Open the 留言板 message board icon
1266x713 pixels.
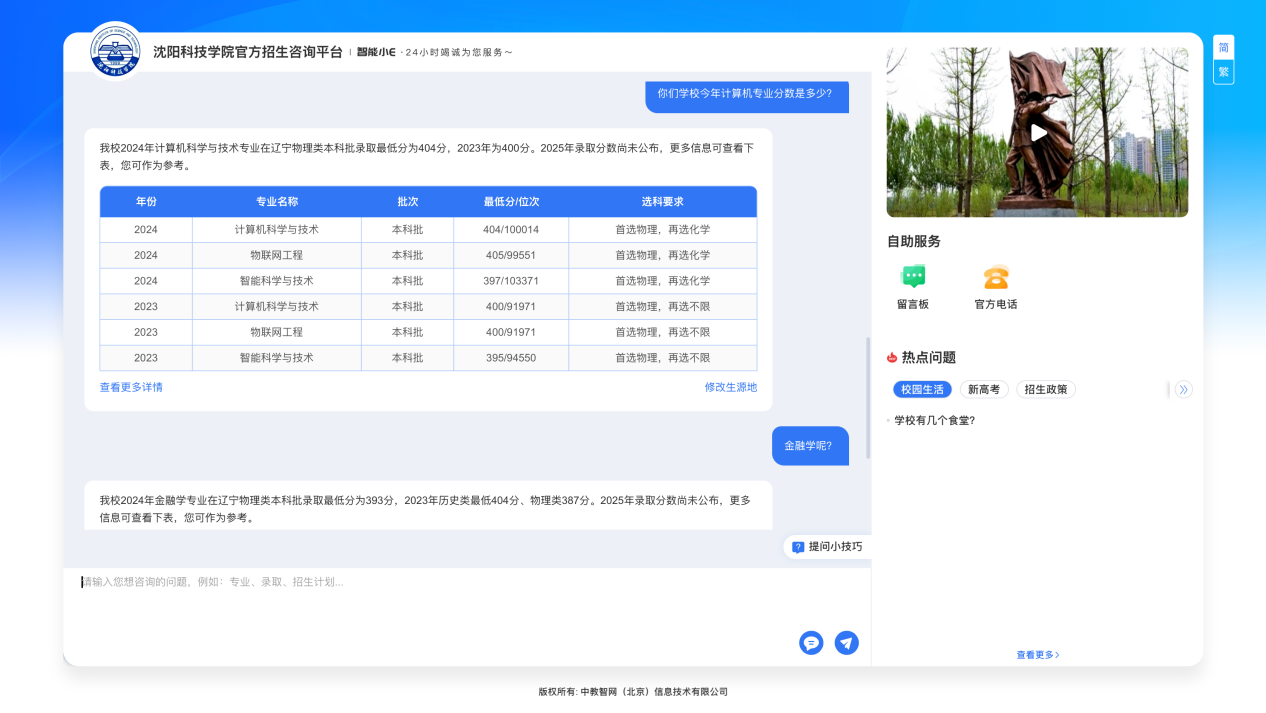tap(912, 277)
